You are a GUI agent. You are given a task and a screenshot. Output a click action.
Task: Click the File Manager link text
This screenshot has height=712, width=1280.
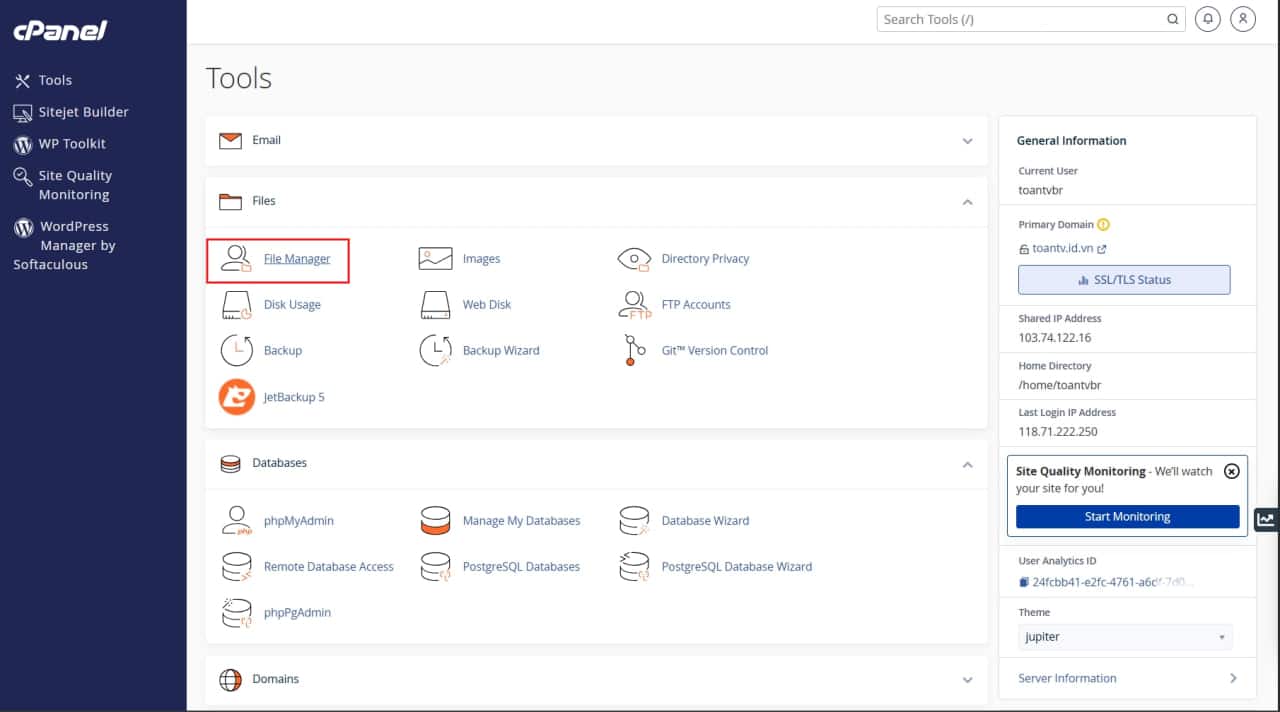pyautogui.click(x=297, y=259)
